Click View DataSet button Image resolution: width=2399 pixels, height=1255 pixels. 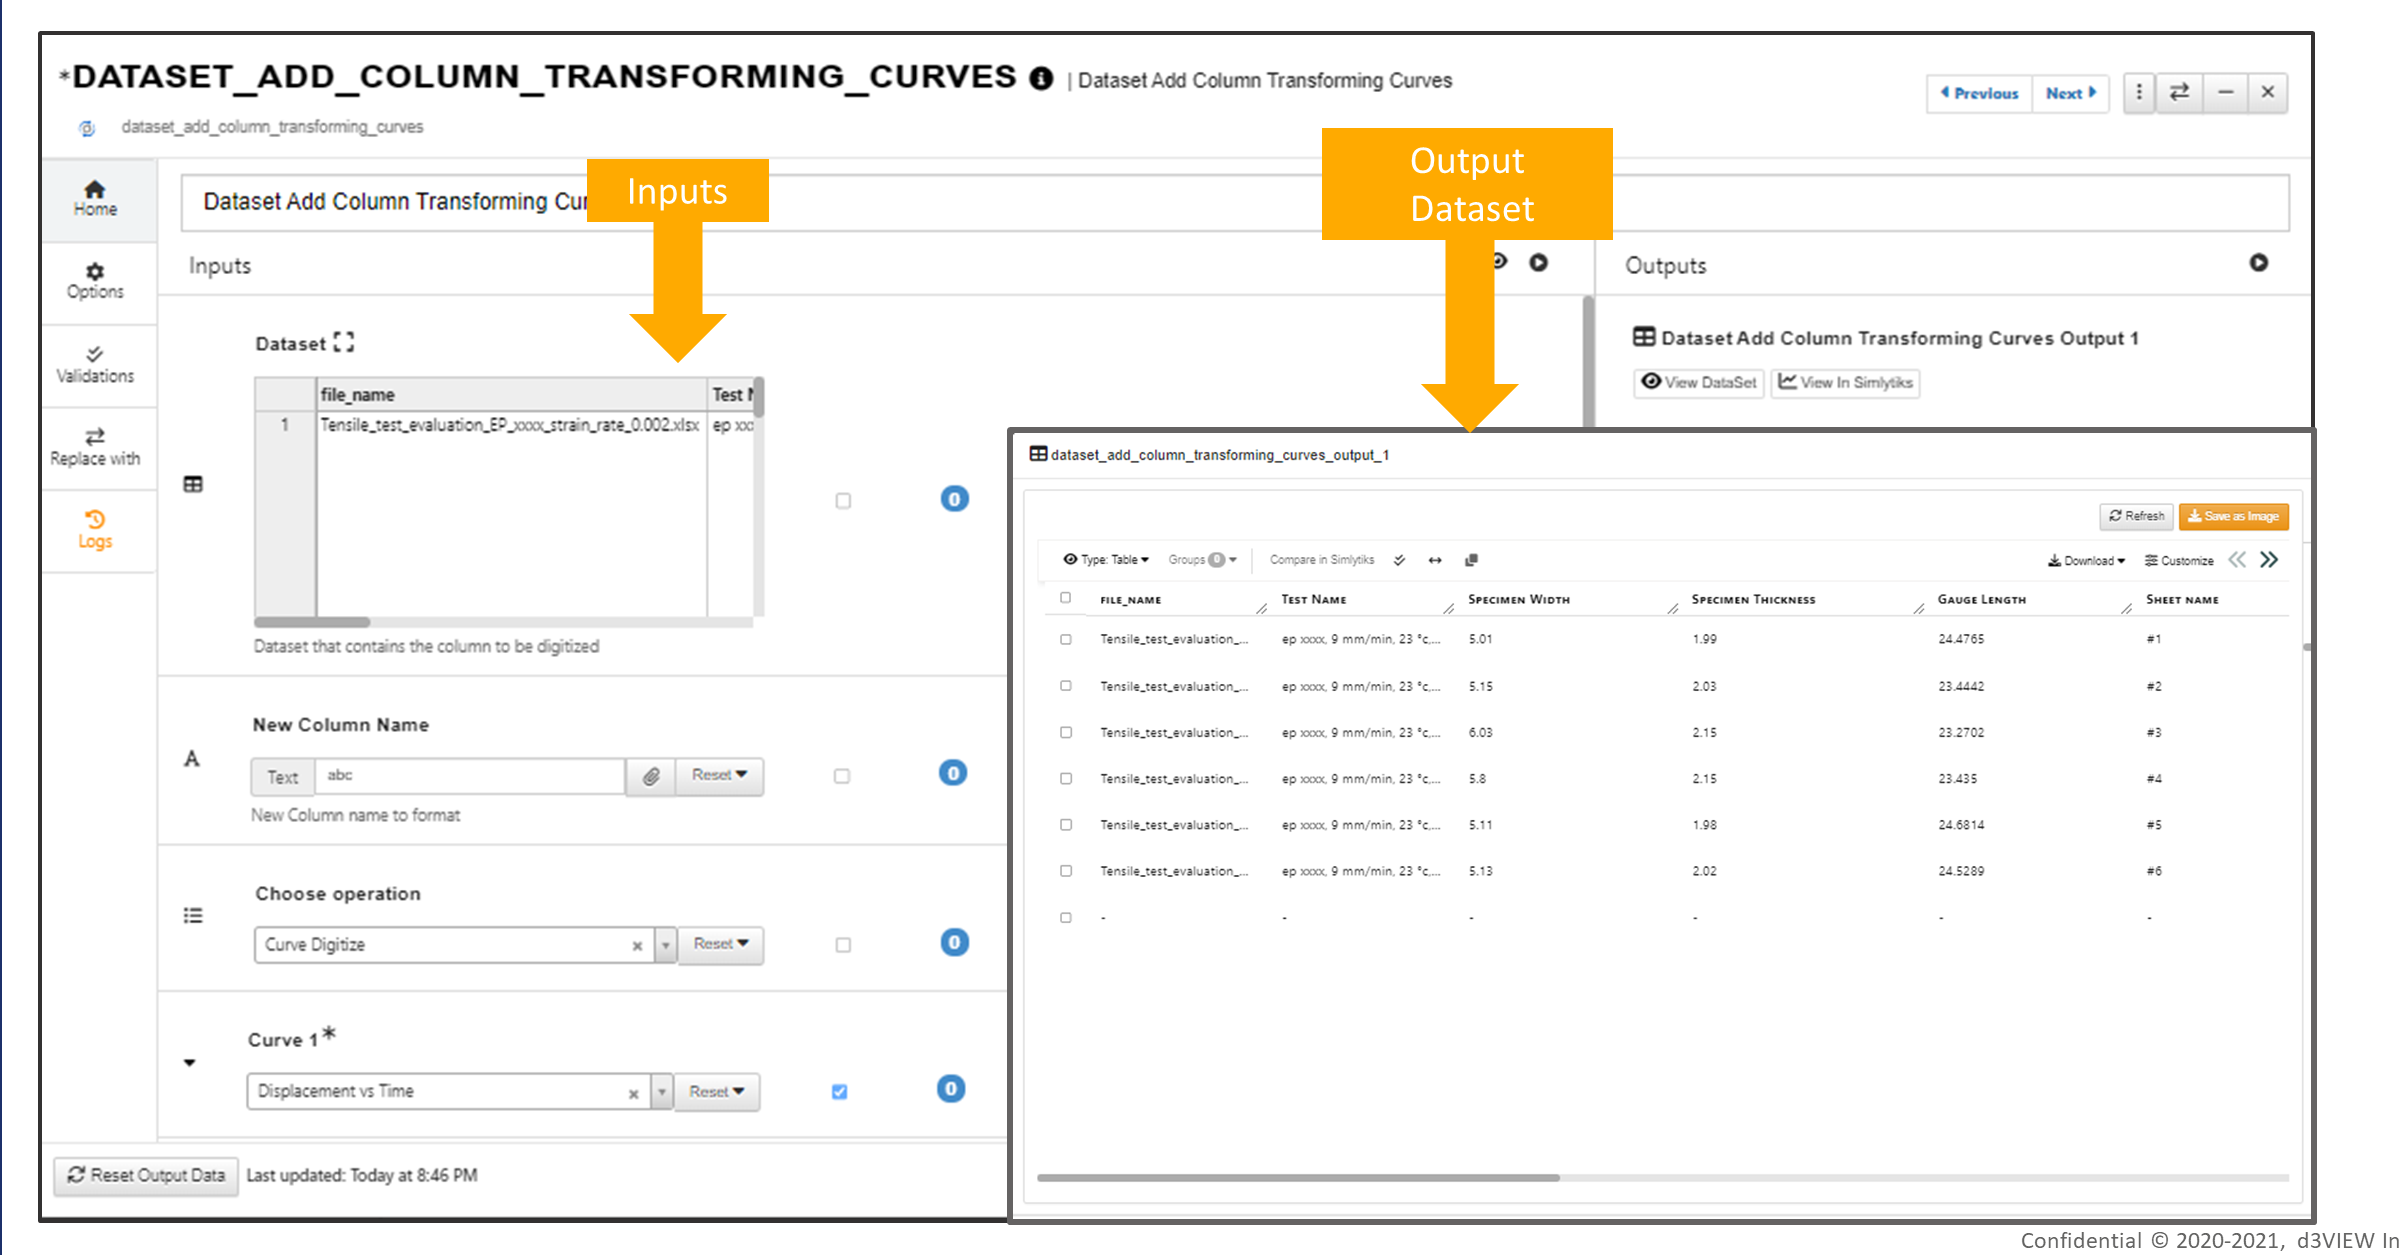[x=1698, y=383]
